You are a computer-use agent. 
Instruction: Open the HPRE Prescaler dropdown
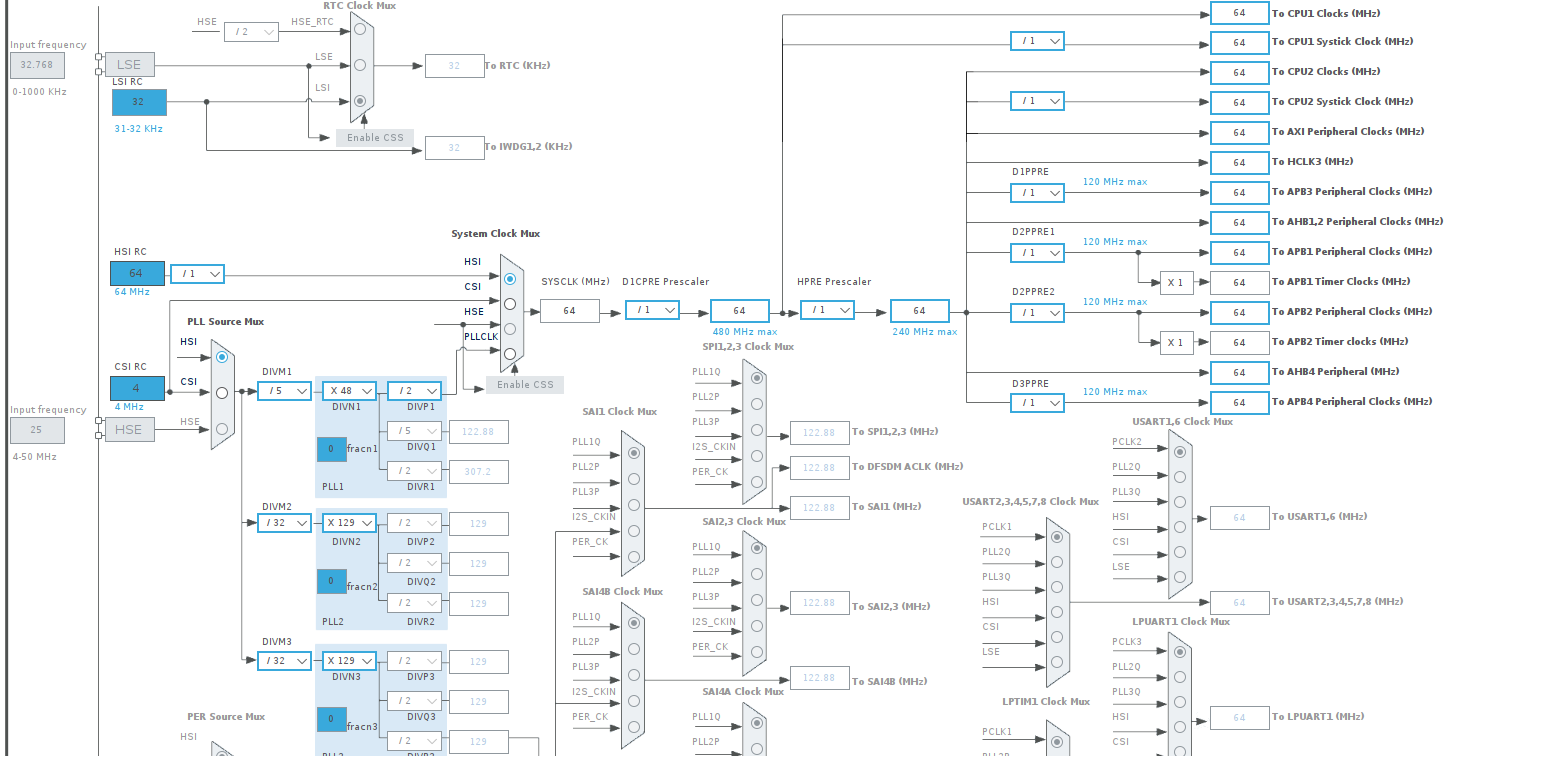[x=826, y=310]
